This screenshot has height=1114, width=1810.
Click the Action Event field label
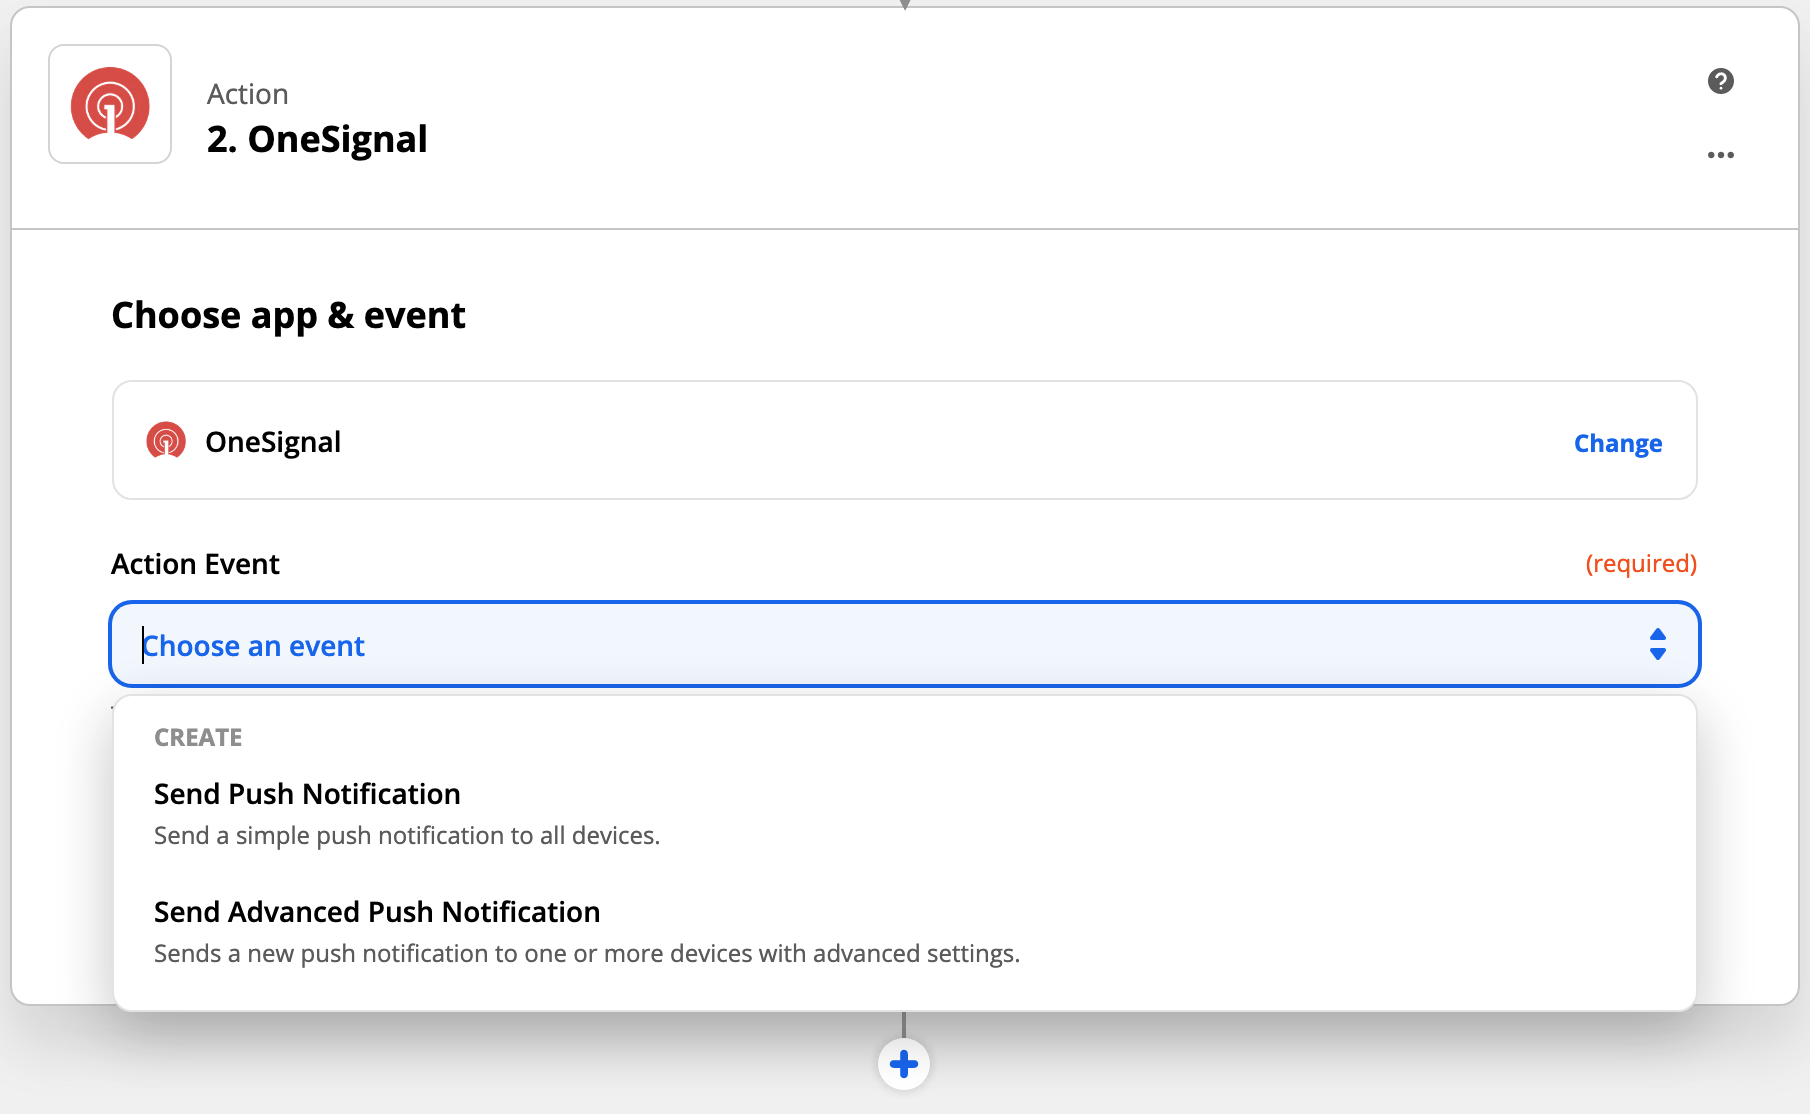click(195, 564)
